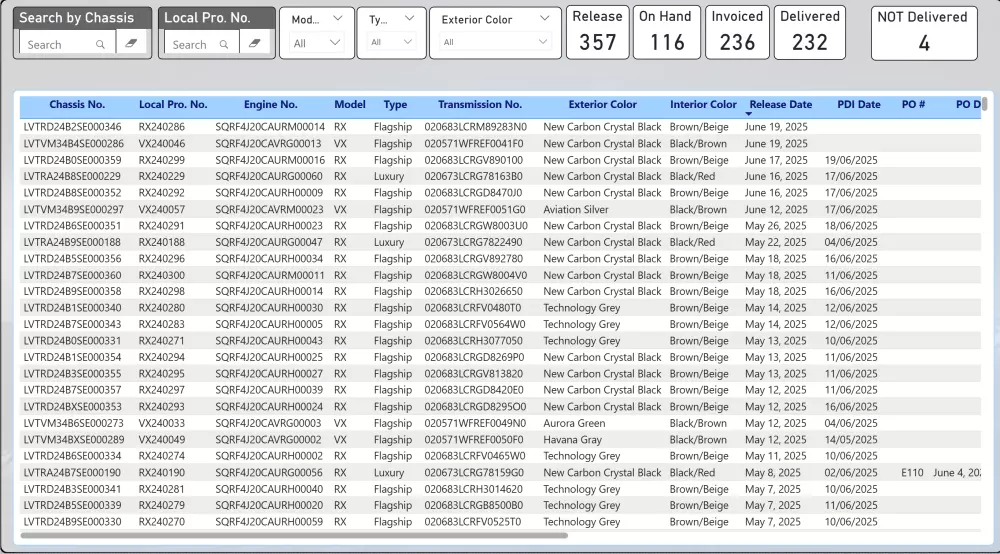Click the table vertical scrollbar thumb
This screenshot has height=554, width=1000.
tap(985, 103)
